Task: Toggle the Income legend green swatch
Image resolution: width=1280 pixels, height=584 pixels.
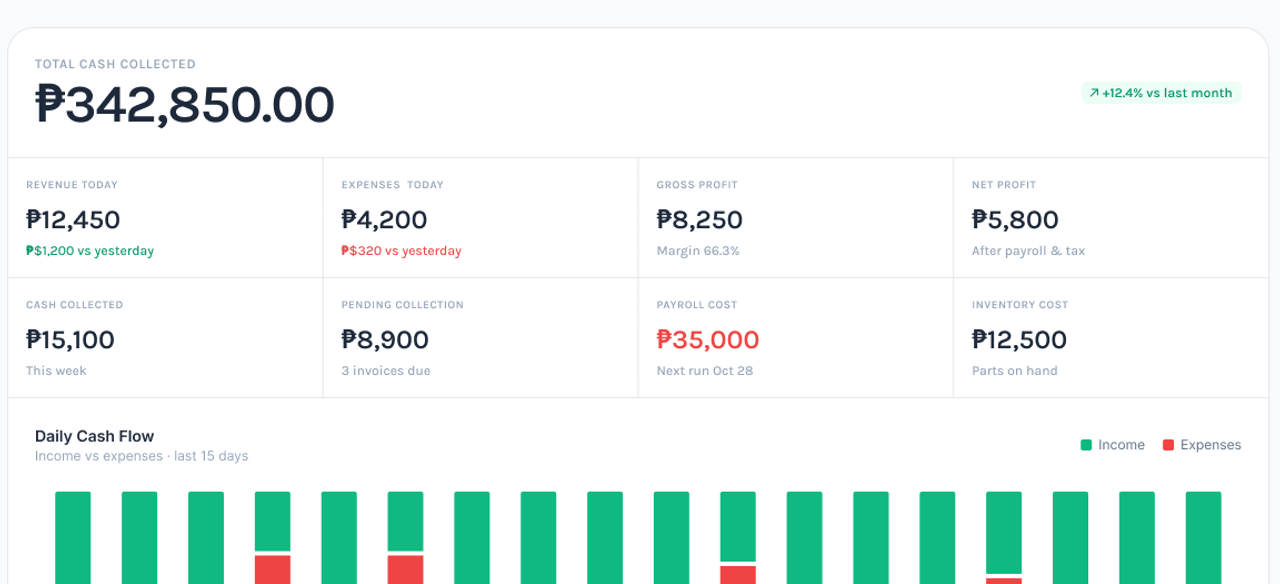Action: 1086,445
